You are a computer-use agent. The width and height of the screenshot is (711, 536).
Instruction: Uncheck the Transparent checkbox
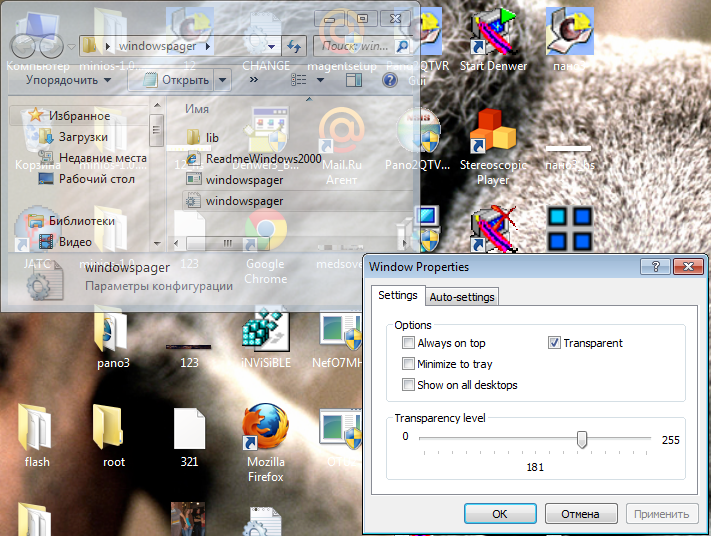pyautogui.click(x=554, y=343)
